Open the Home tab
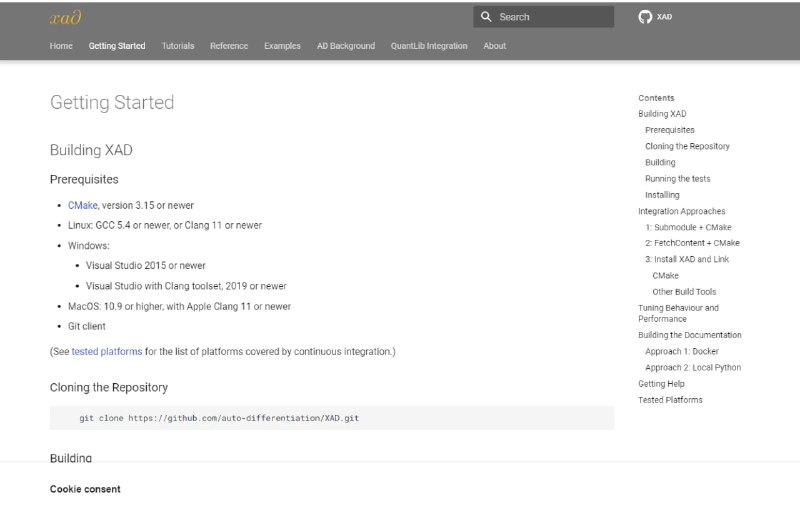 click(x=61, y=46)
